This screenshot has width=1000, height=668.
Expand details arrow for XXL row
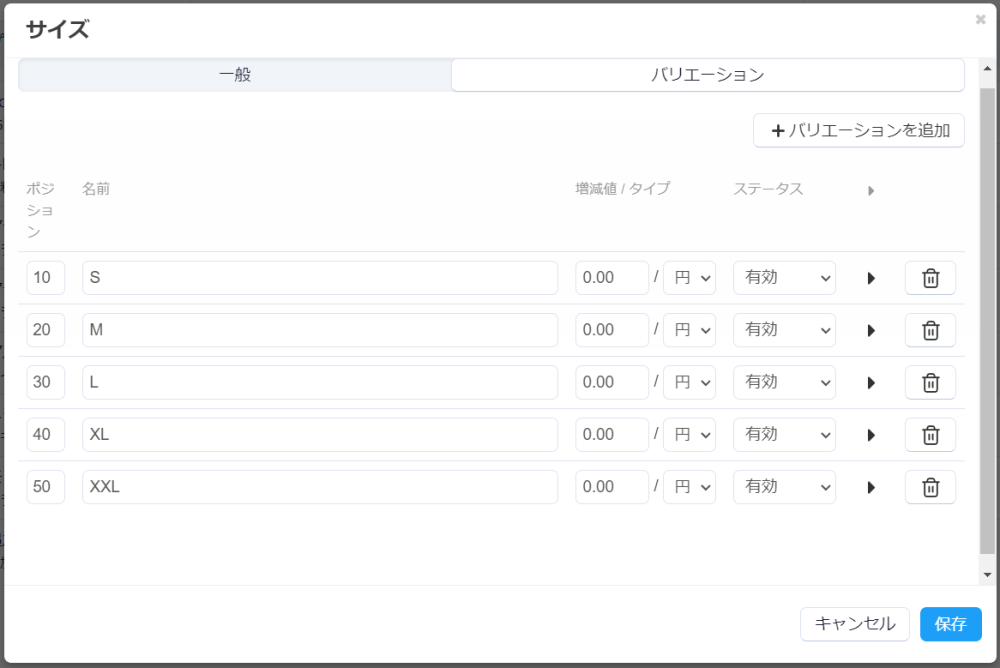point(871,487)
